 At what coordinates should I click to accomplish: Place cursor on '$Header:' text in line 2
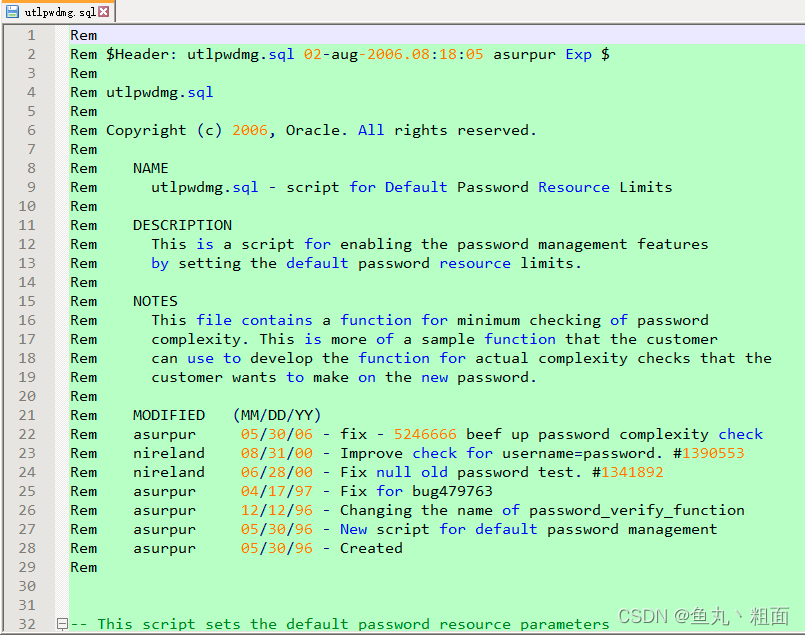[x=142, y=54]
